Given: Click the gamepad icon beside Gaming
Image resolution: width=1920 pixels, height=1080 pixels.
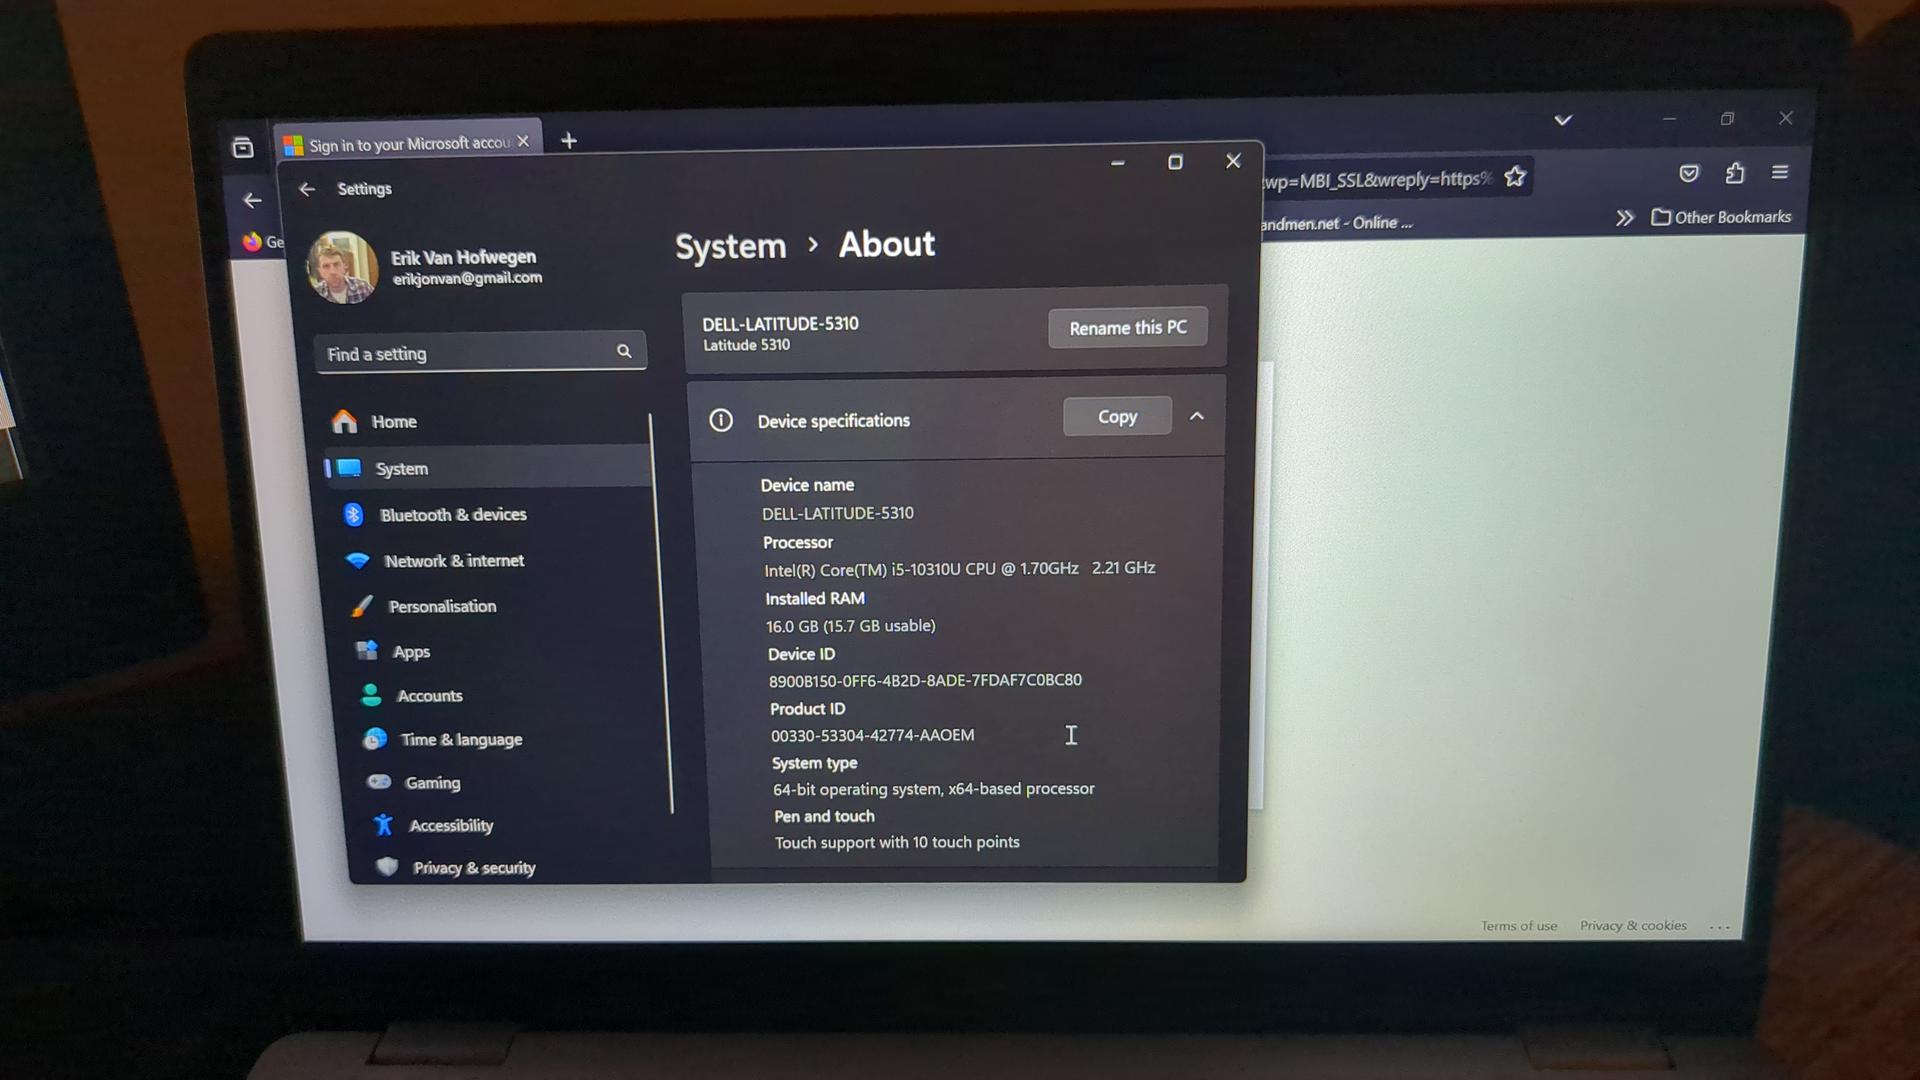Looking at the screenshot, I should (x=379, y=782).
